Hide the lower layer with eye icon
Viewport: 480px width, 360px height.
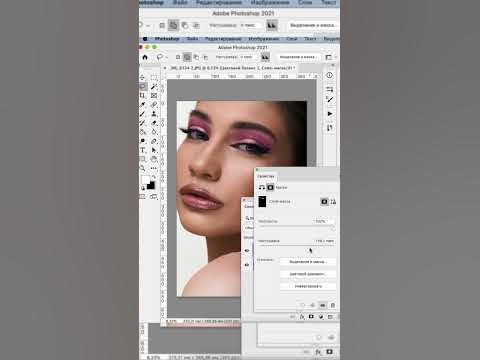tap(247, 265)
